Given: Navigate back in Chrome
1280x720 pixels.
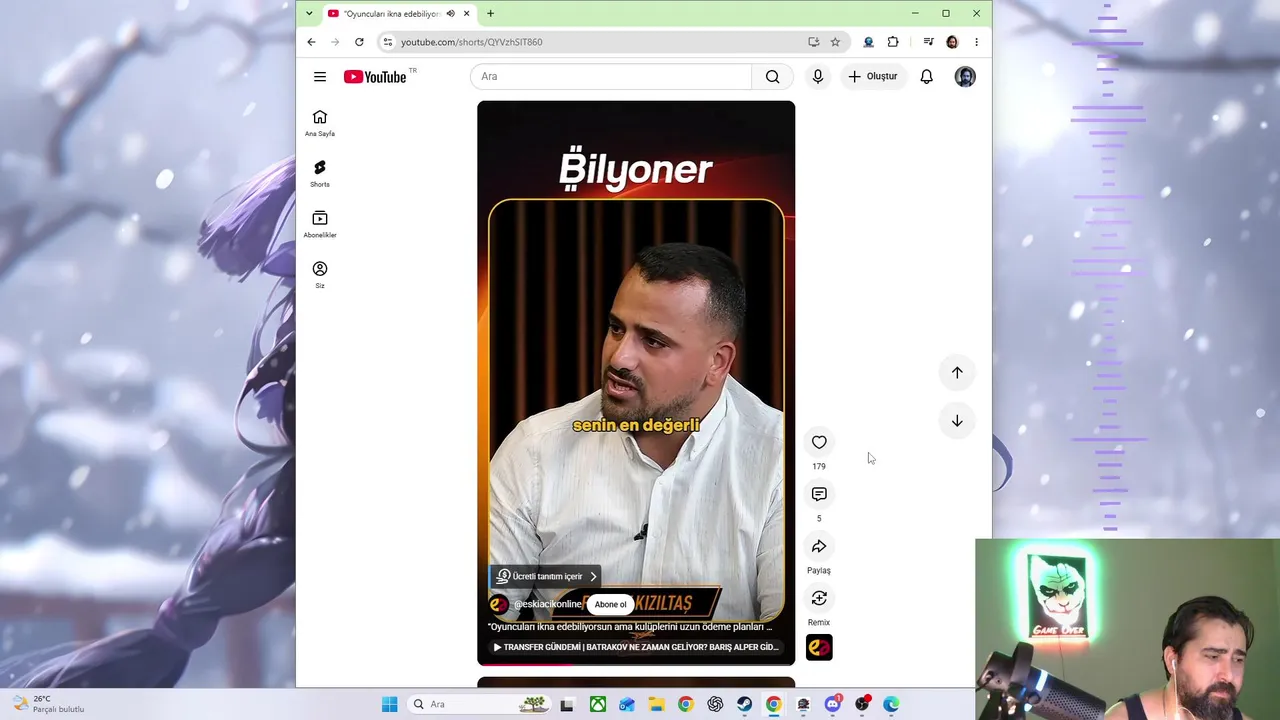Looking at the screenshot, I should (311, 42).
